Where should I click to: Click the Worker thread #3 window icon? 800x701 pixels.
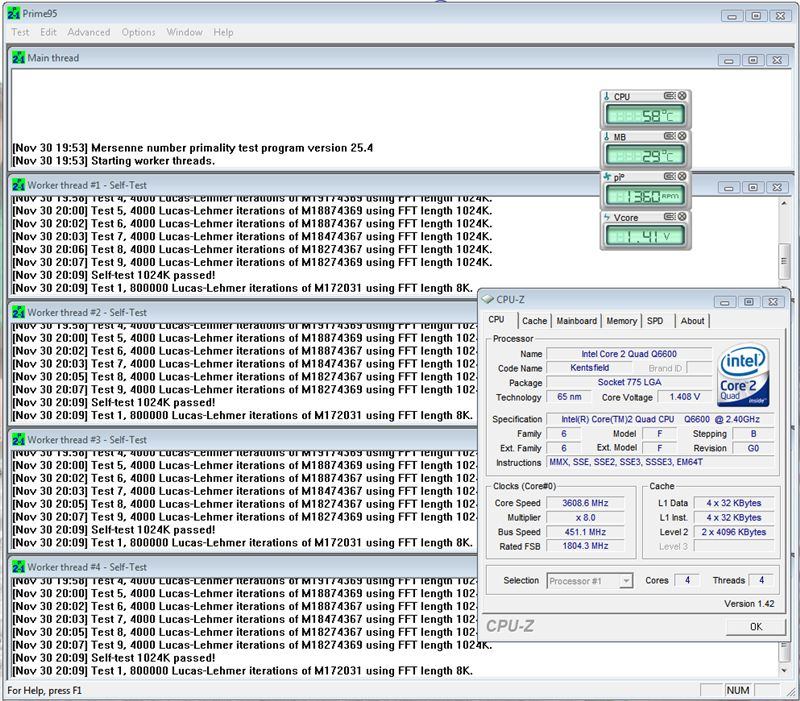point(18,439)
